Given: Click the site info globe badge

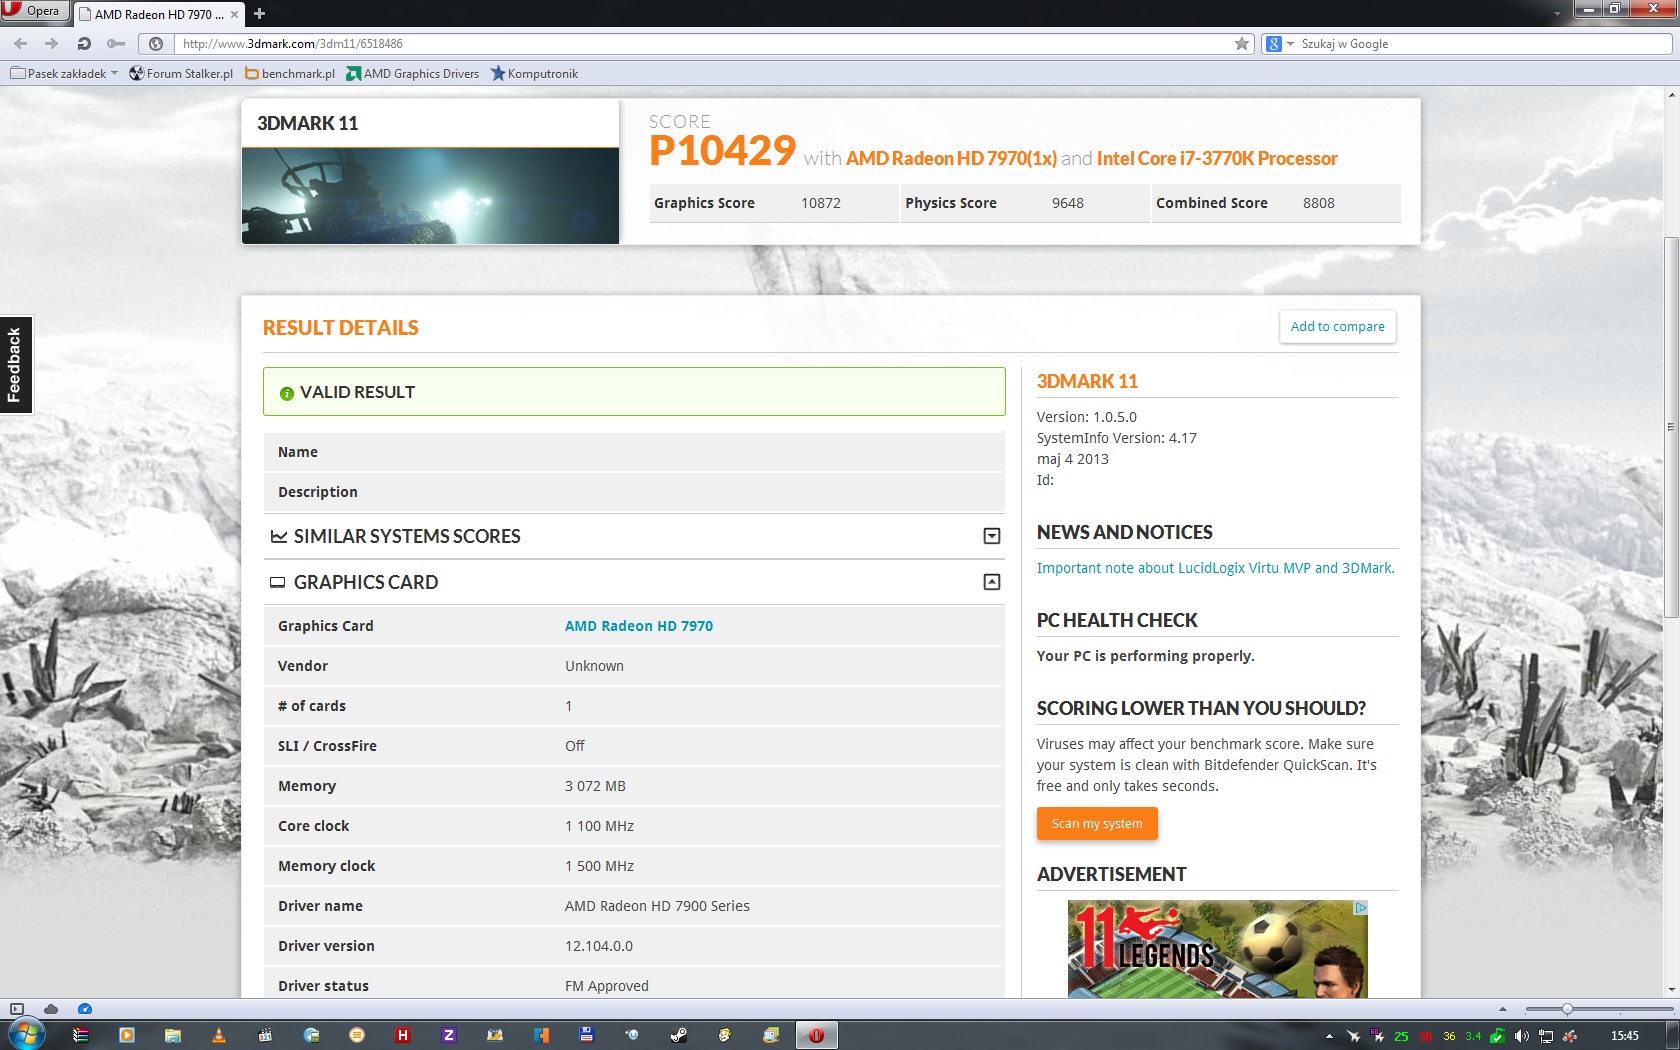Looking at the screenshot, I should point(156,44).
